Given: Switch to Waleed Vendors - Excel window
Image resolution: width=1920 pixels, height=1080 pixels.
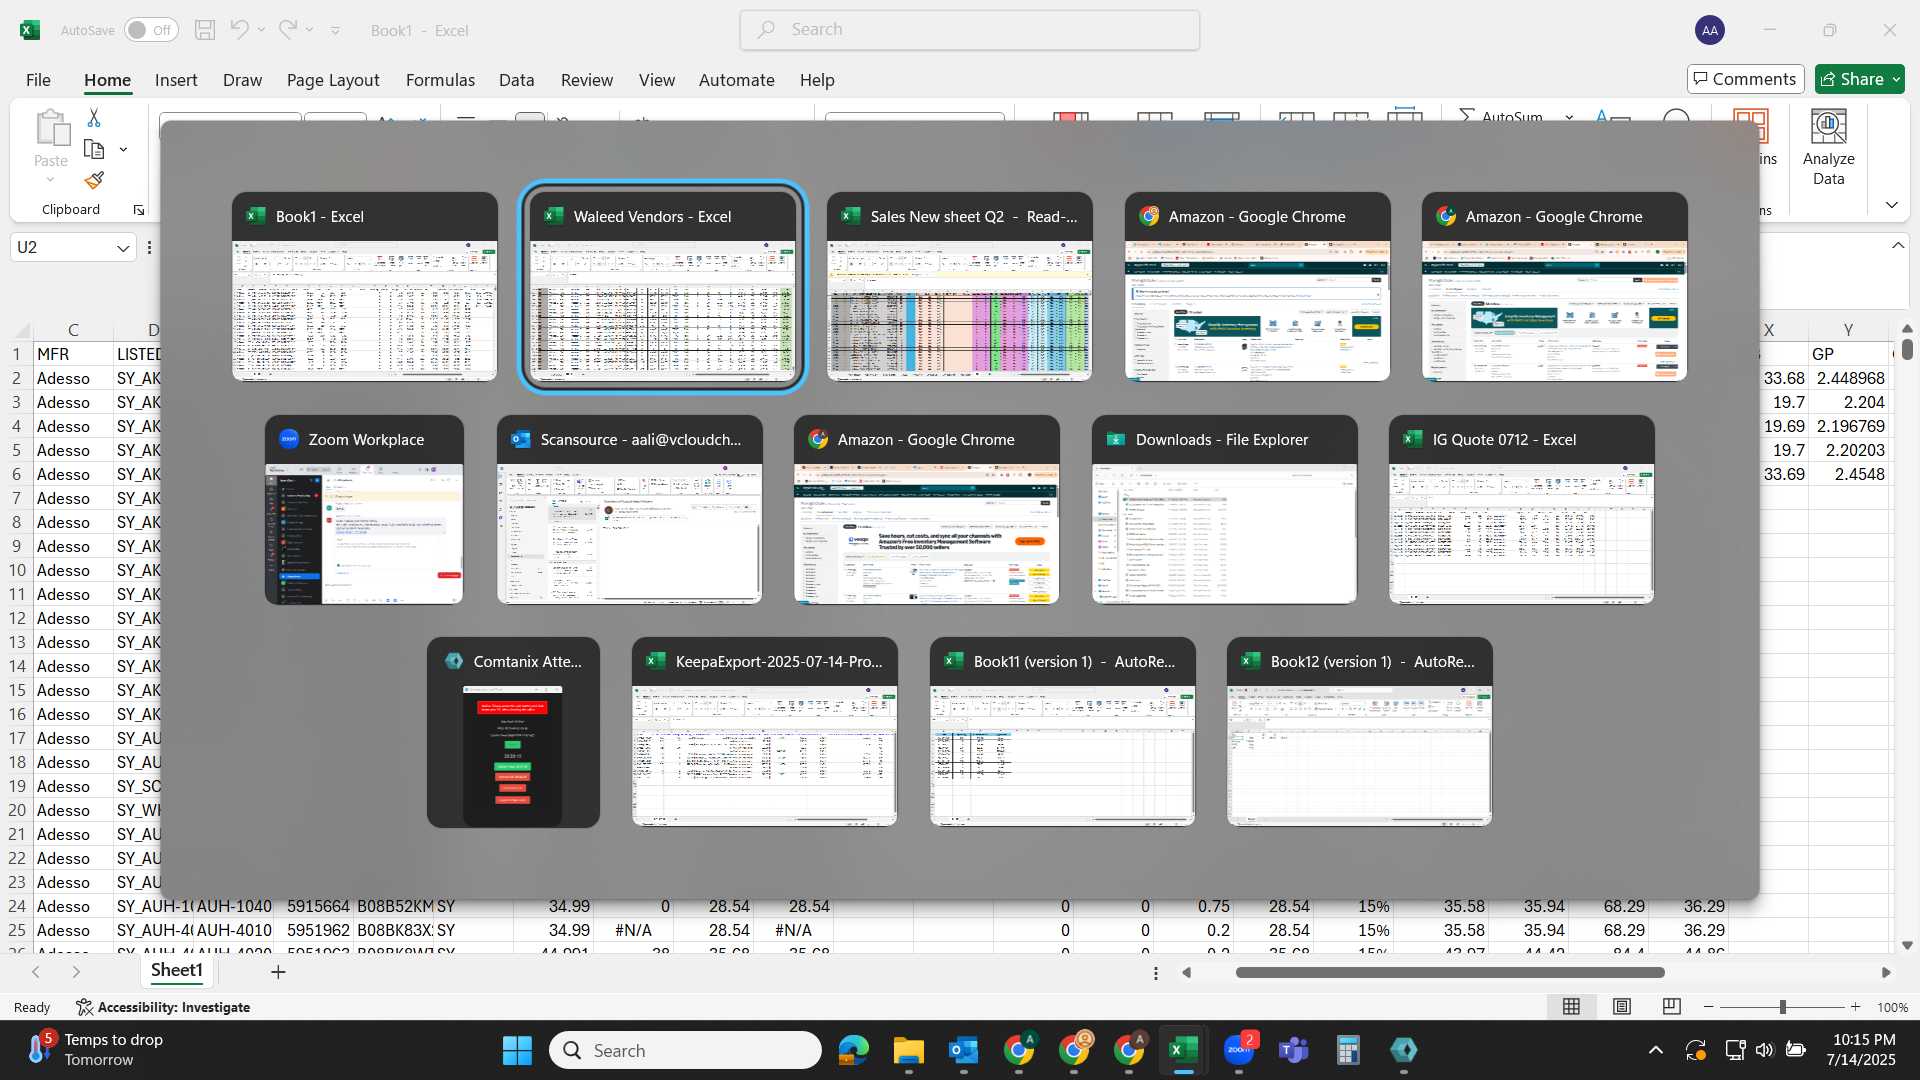Looking at the screenshot, I should pyautogui.click(x=662, y=286).
